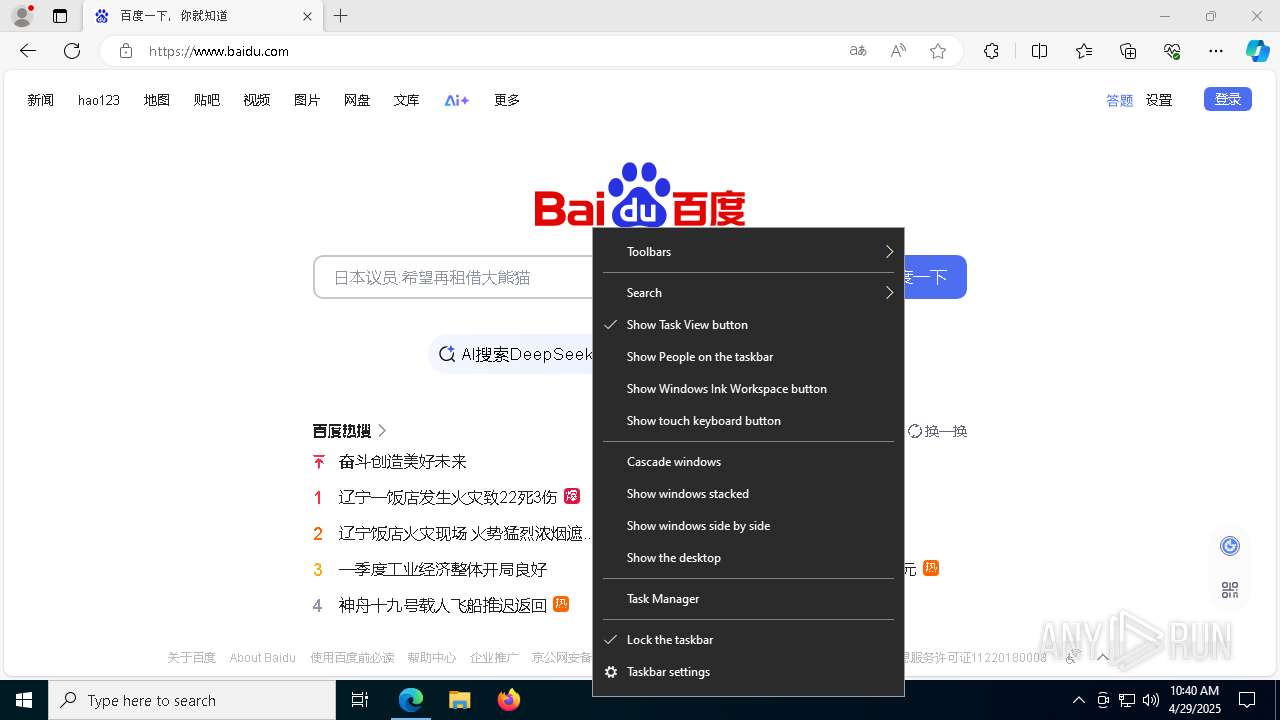The image size is (1280, 720).
Task: Click the 登录 login button
Action: pos(1228,99)
